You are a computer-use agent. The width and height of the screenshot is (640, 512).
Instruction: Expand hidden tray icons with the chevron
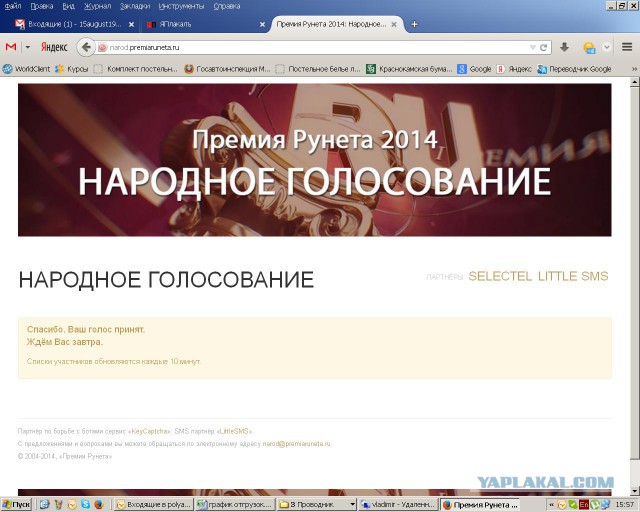(x=551, y=505)
